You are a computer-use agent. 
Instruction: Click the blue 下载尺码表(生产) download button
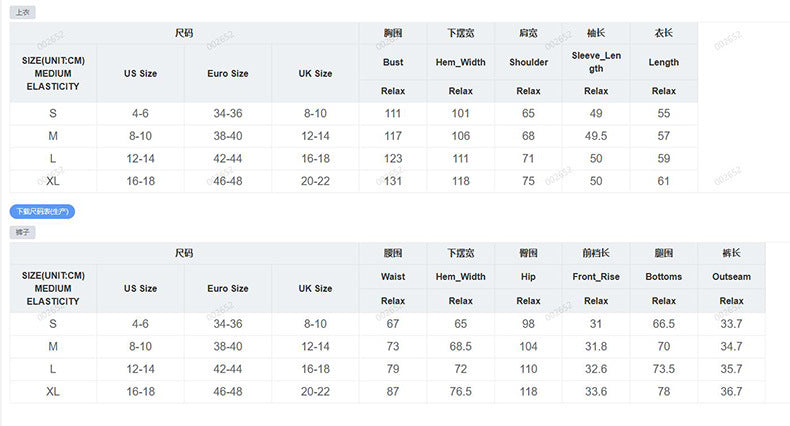pyautogui.click(x=42, y=211)
